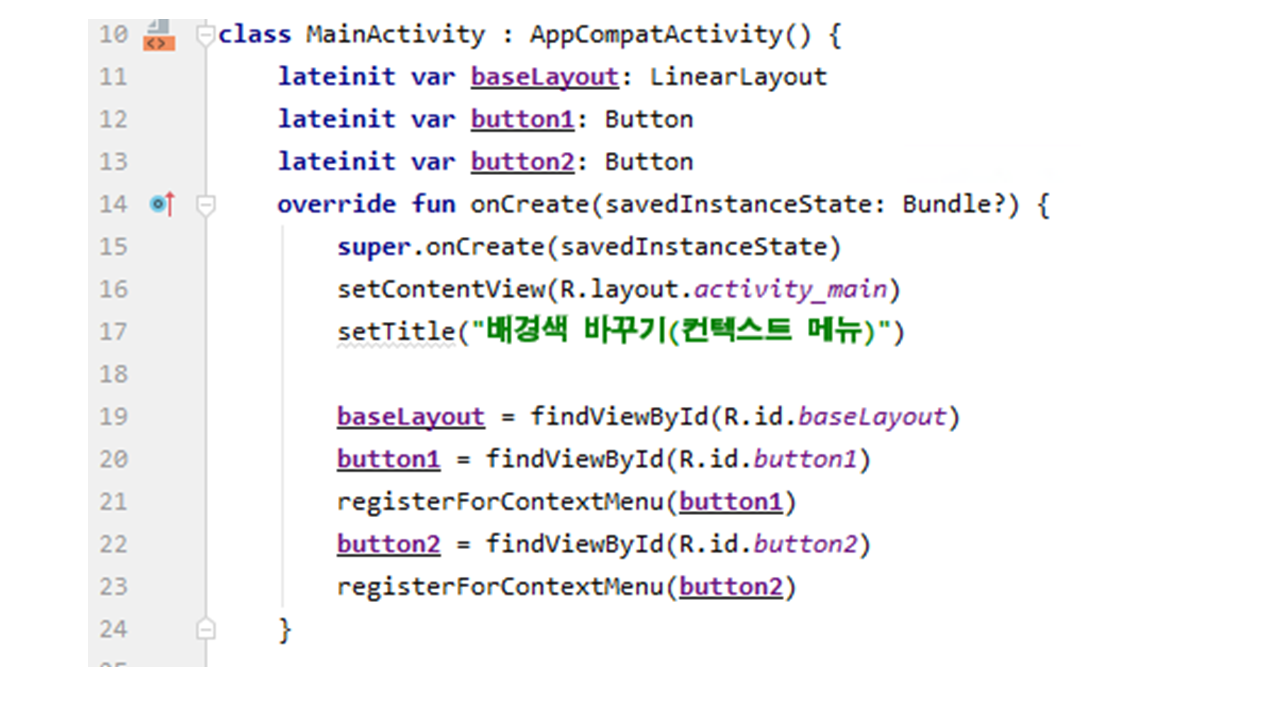Click the setTitle call with wavy underline
The image size is (1280, 720).
[396, 331]
